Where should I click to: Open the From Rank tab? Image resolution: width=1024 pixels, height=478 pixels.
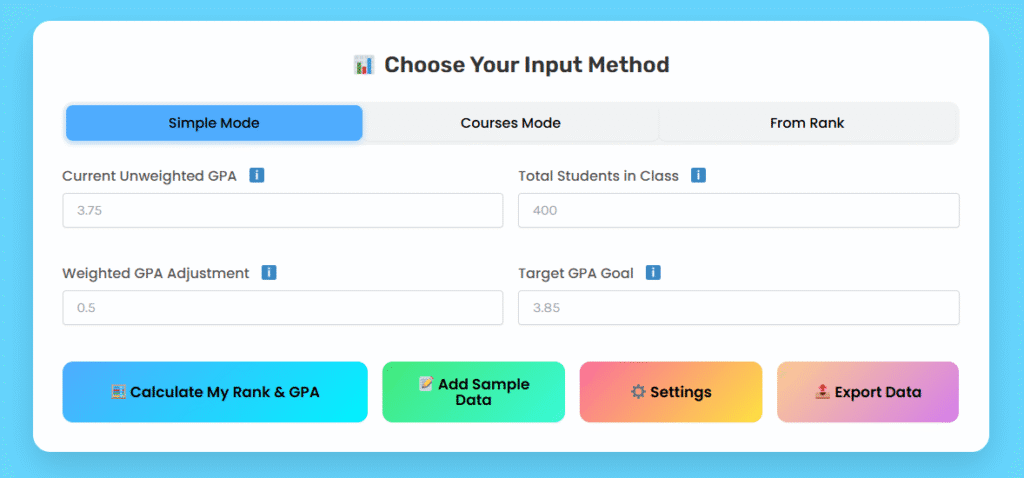pos(807,123)
